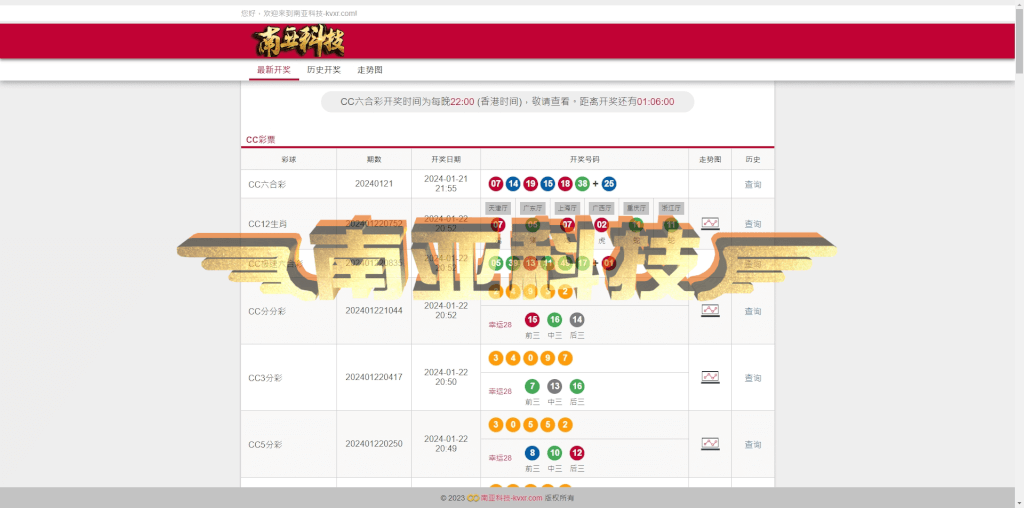This screenshot has width=1024, height=508.
Task: Click red ball 07 in CC六合彩 row
Action: [x=496, y=184]
